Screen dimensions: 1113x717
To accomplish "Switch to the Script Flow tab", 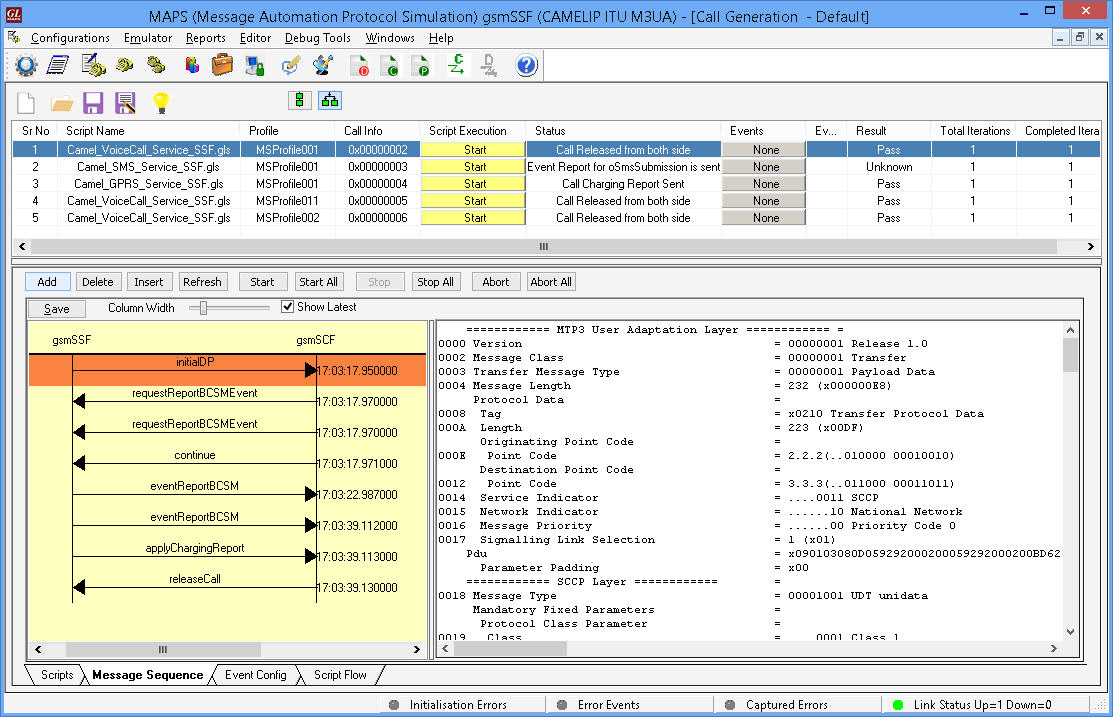I will click(340, 674).
